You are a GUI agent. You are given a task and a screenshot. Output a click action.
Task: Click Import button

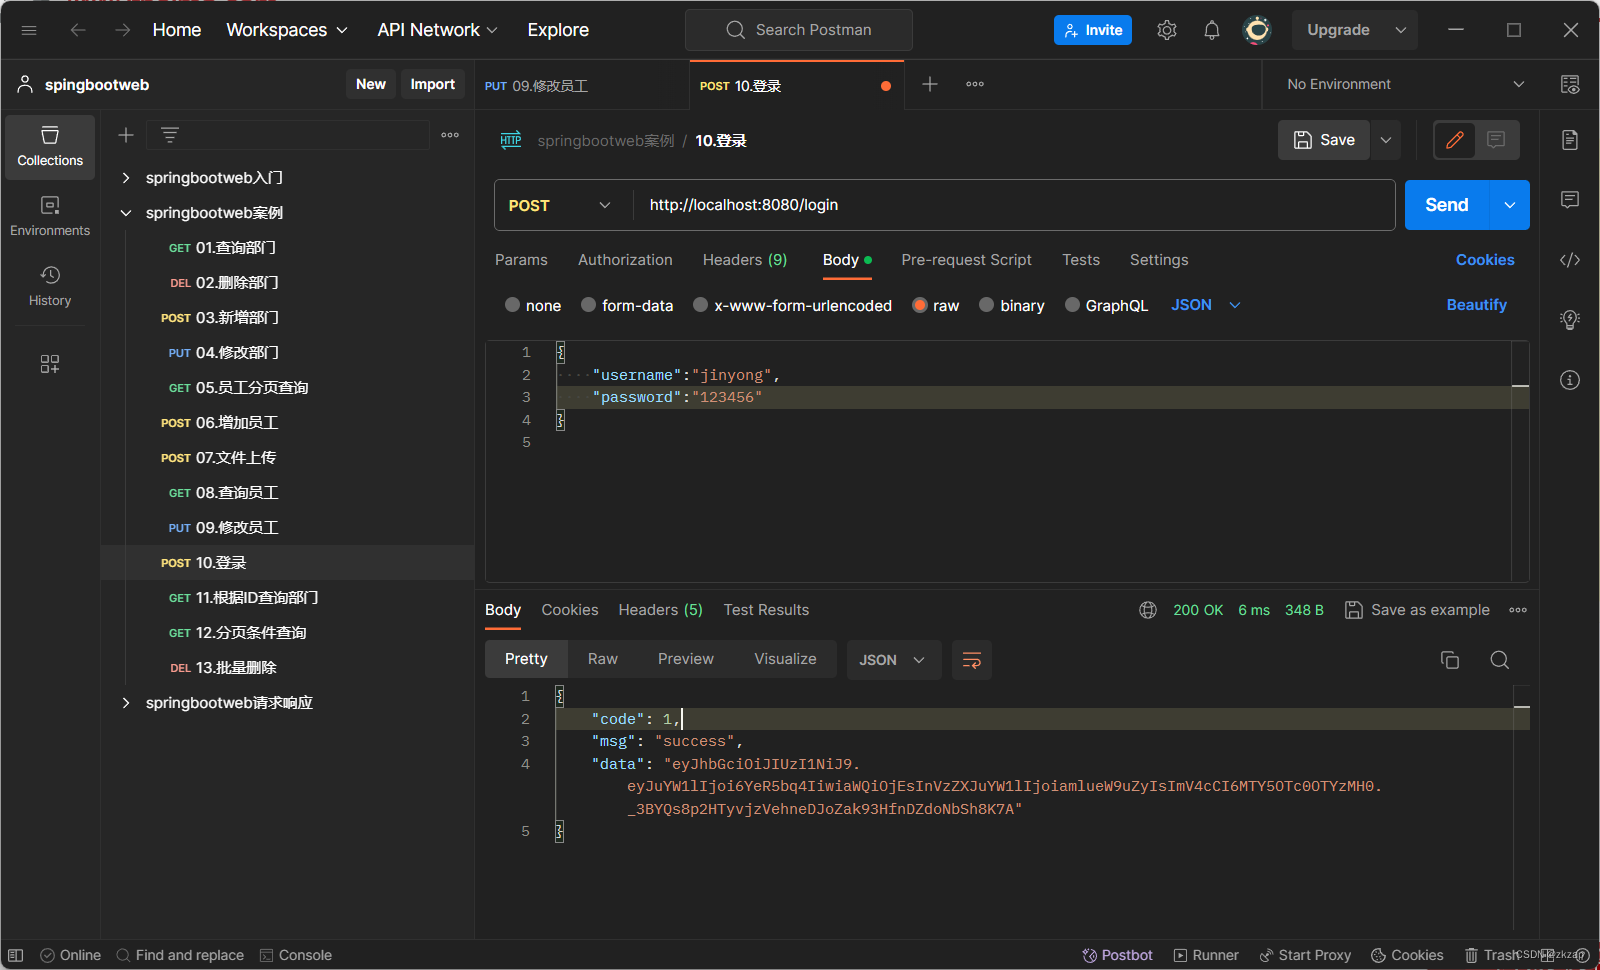point(432,84)
